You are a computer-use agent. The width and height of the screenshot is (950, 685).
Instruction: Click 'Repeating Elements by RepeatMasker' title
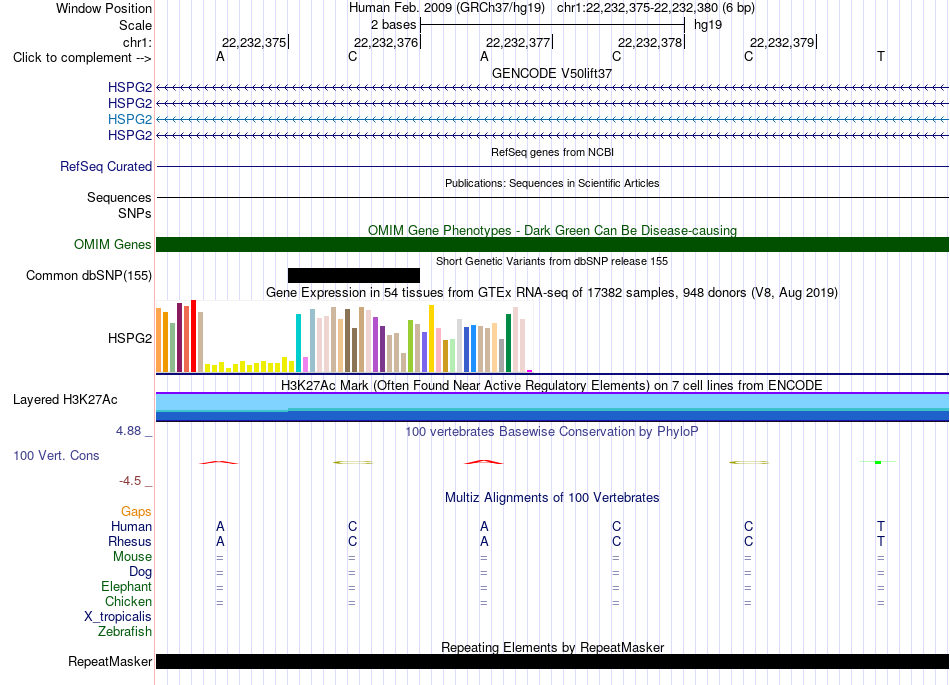tap(553, 647)
